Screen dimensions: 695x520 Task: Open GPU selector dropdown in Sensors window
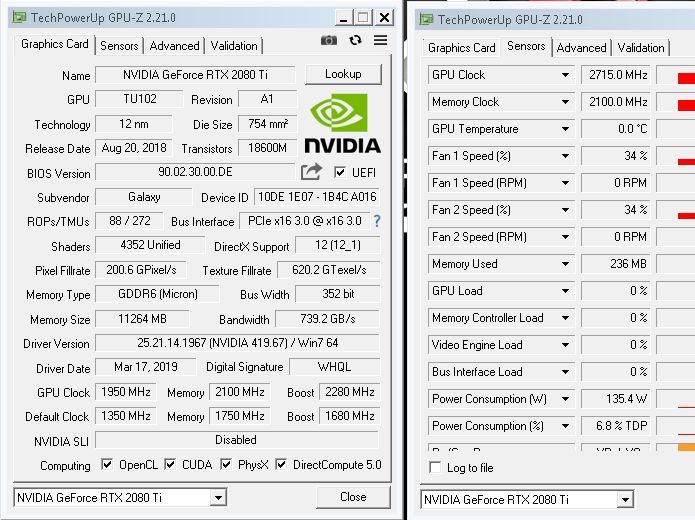tap(625, 500)
